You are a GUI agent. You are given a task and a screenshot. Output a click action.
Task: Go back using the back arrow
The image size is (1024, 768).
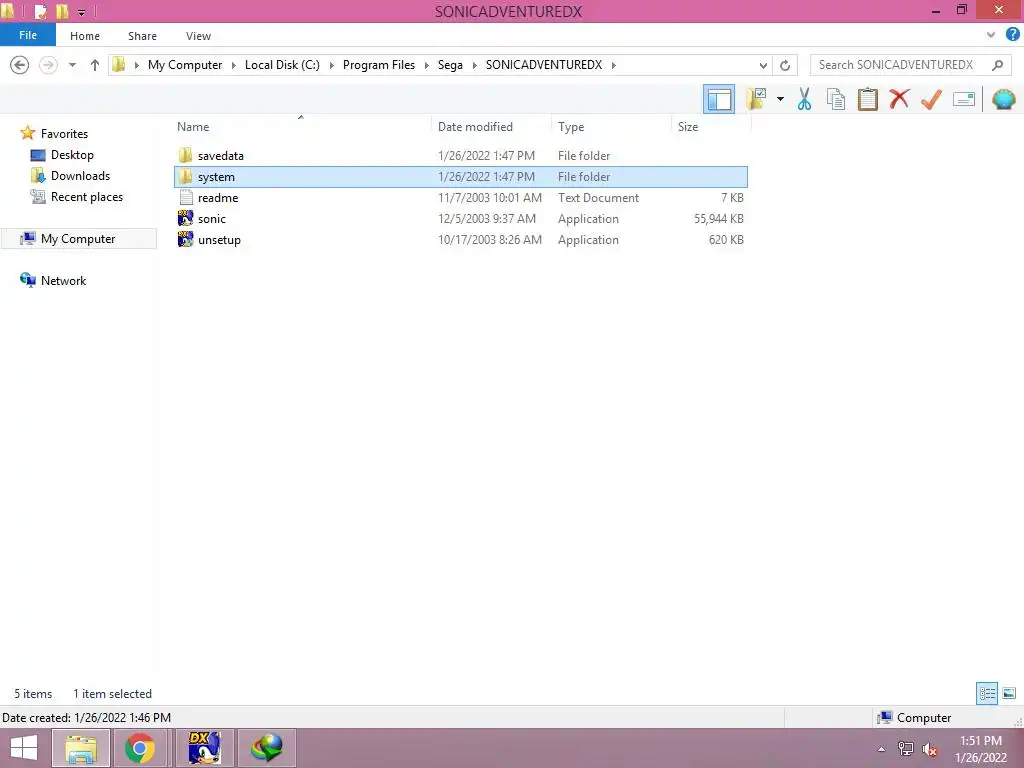pos(20,65)
